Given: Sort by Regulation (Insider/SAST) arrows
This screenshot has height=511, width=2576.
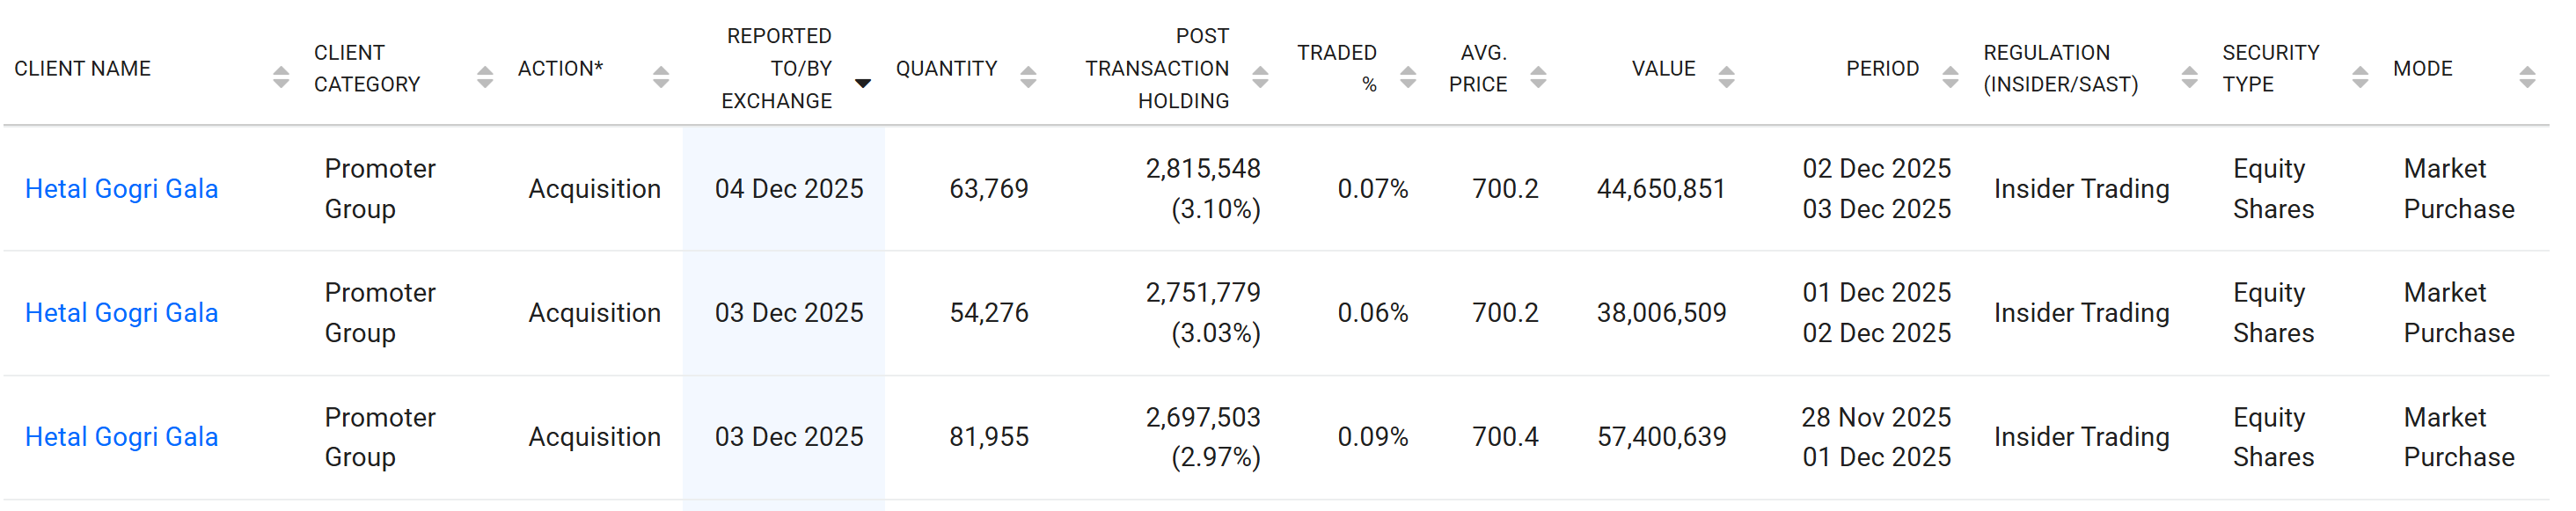Looking at the screenshot, I should click(x=2189, y=77).
